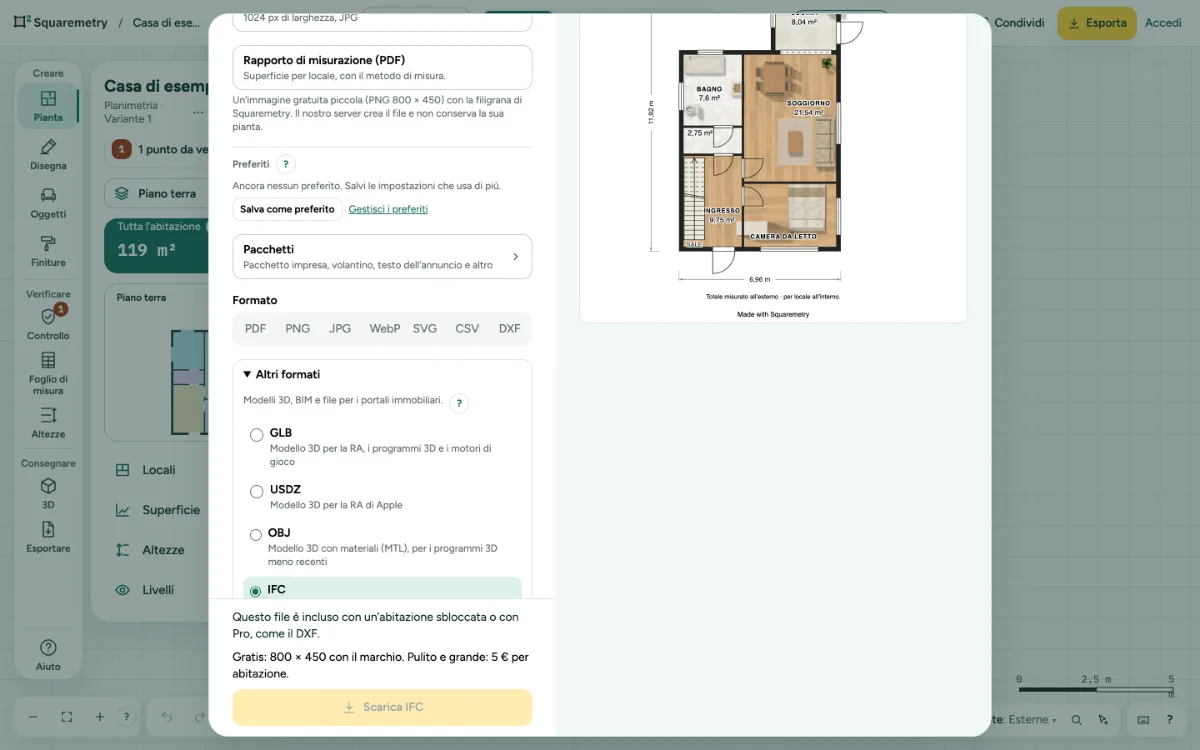This screenshot has height=750, width=1200.
Task: Open the Oggetti objects panel
Action: point(48,202)
